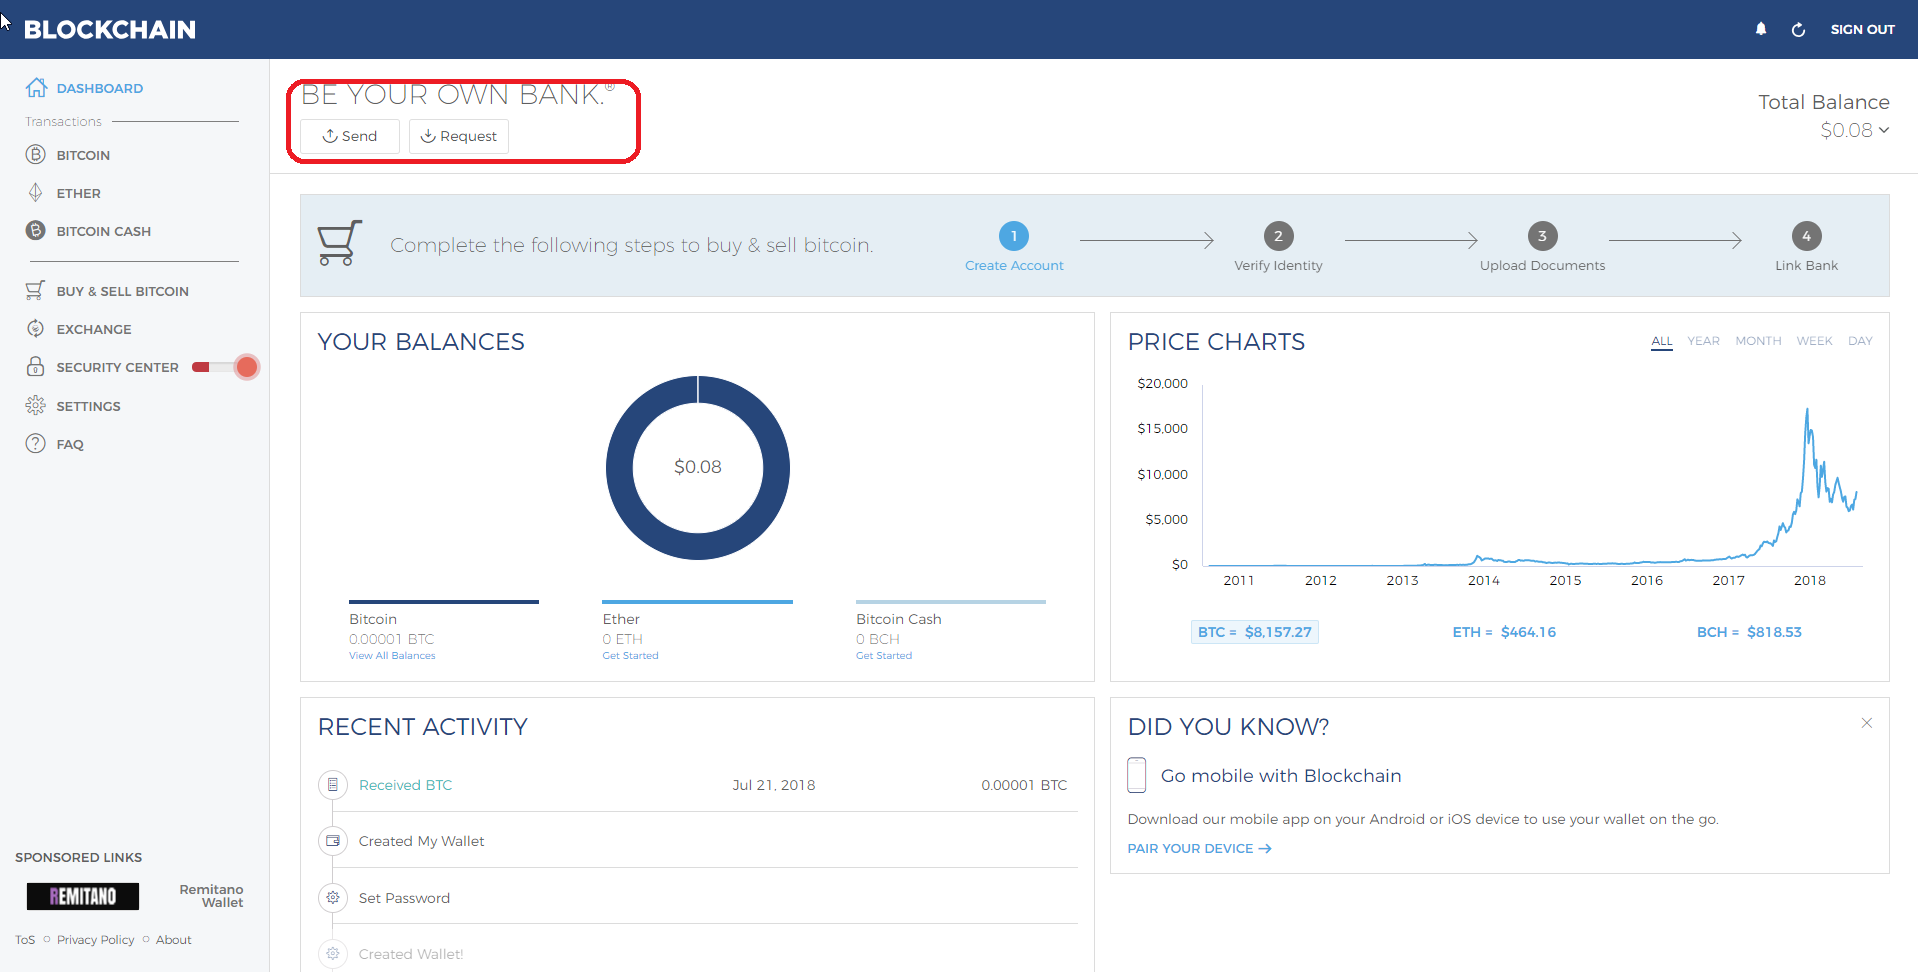Open SETTINGS in sidebar
The height and width of the screenshot is (972, 1918).
[88, 406]
